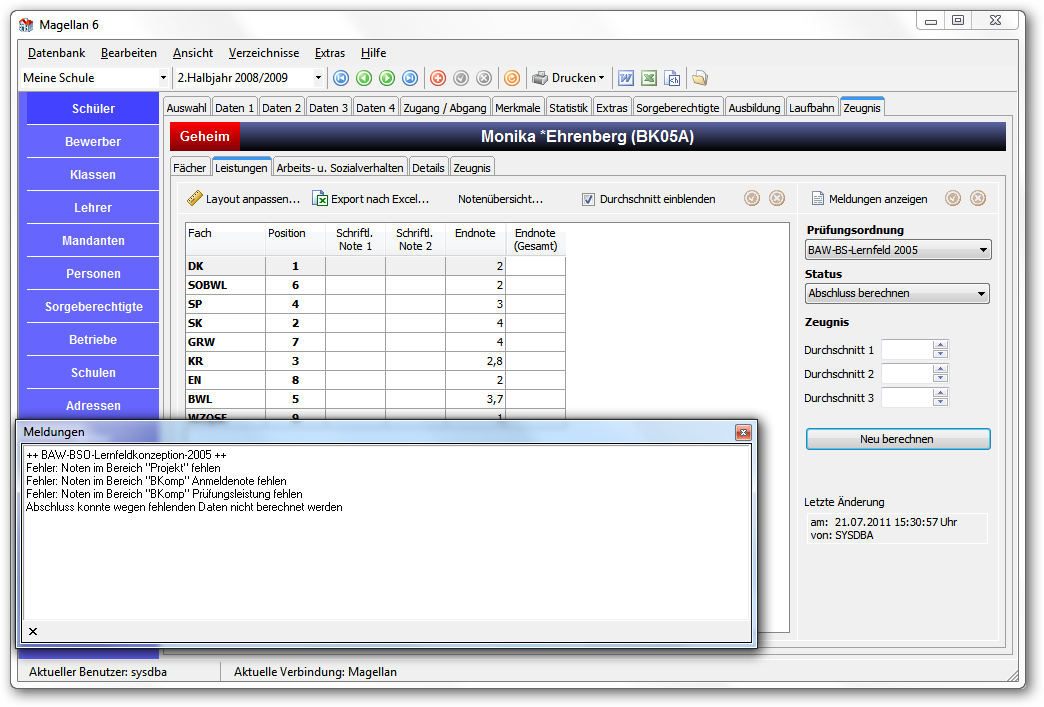Go to next record green arrow
Viewport: 1044px width, 707px height.
(x=387, y=79)
